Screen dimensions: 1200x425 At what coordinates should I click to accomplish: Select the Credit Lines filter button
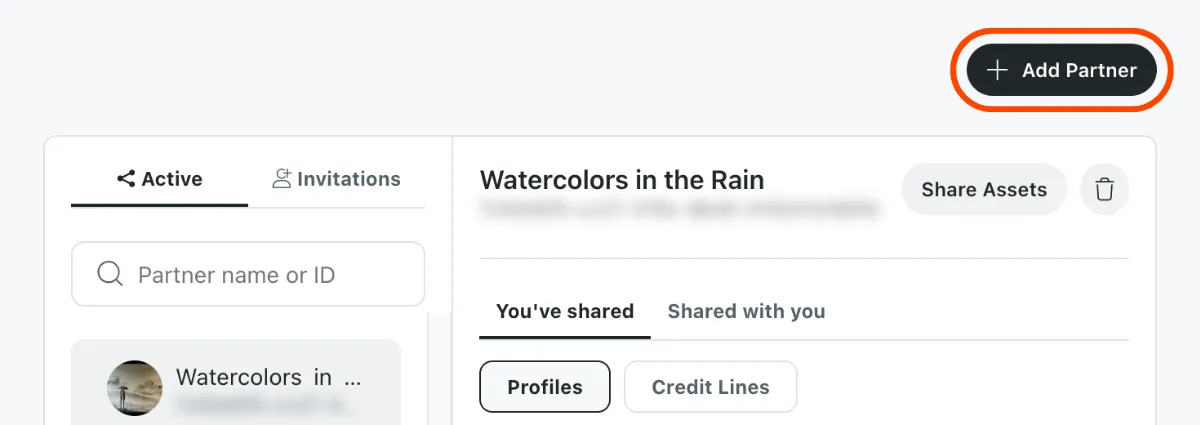point(711,387)
